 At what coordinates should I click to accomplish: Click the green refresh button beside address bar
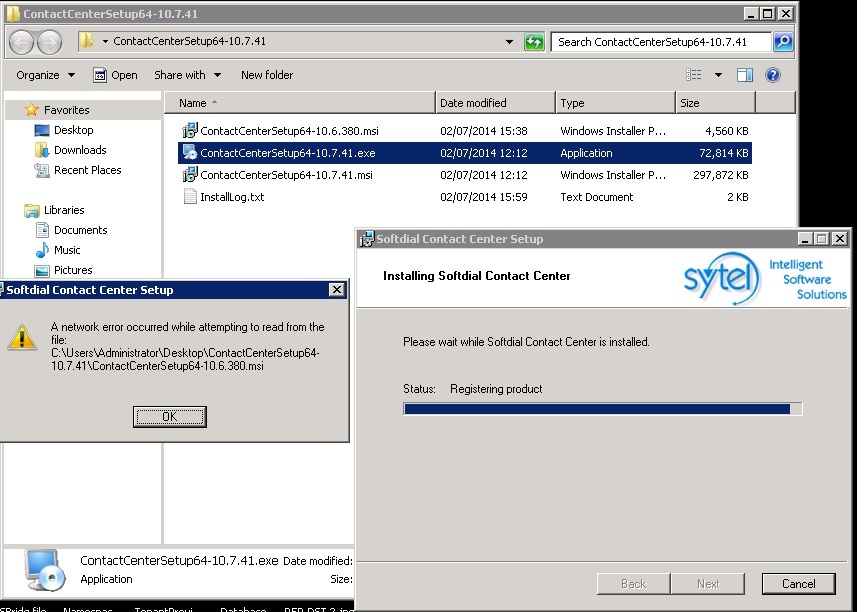[534, 41]
